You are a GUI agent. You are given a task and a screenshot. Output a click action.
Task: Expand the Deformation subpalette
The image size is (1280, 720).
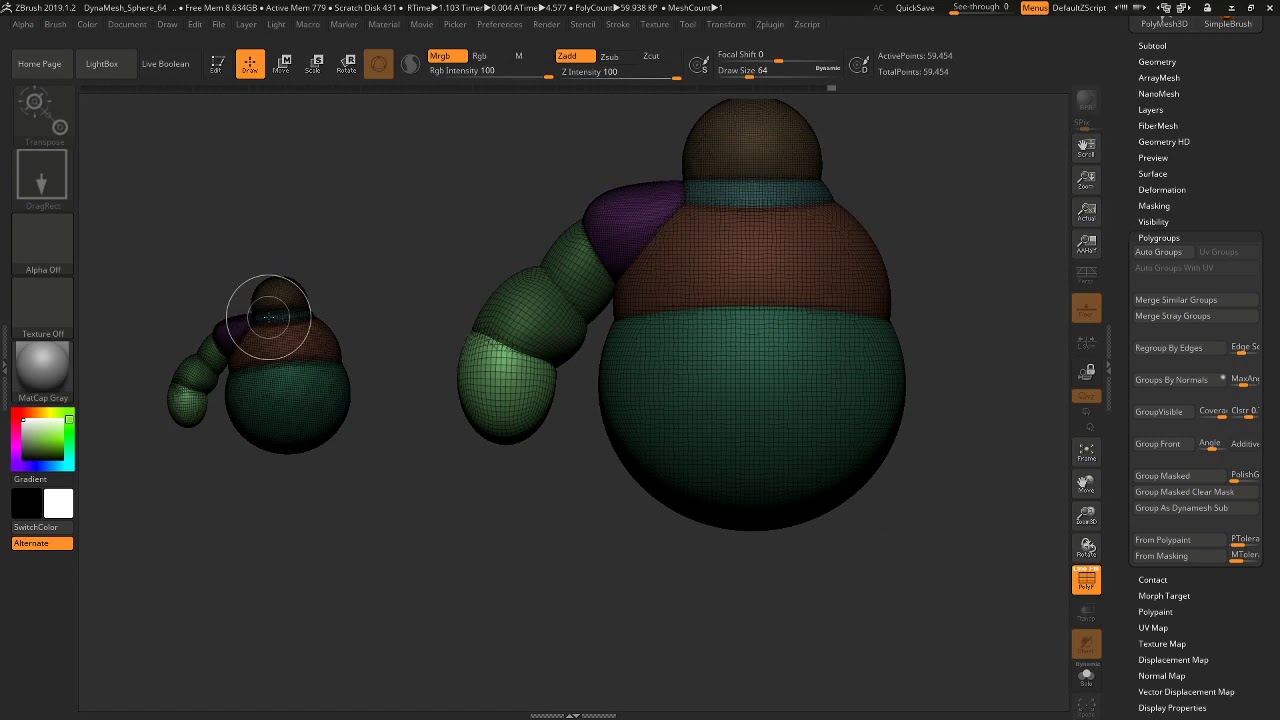click(x=1162, y=190)
